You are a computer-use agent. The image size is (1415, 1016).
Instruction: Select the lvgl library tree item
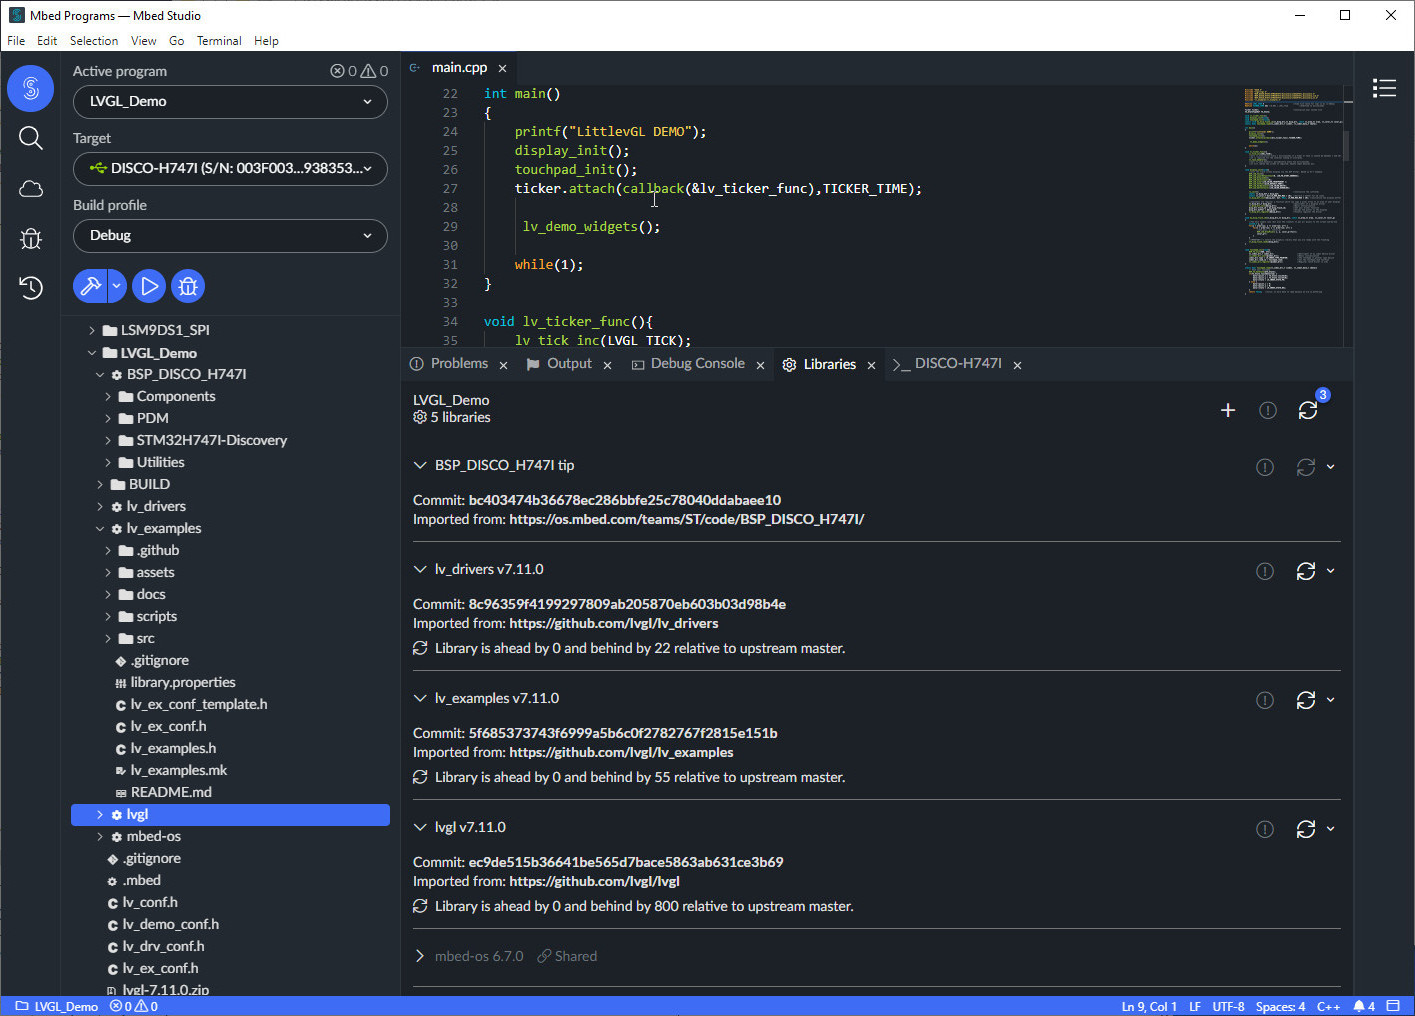[x=230, y=815]
